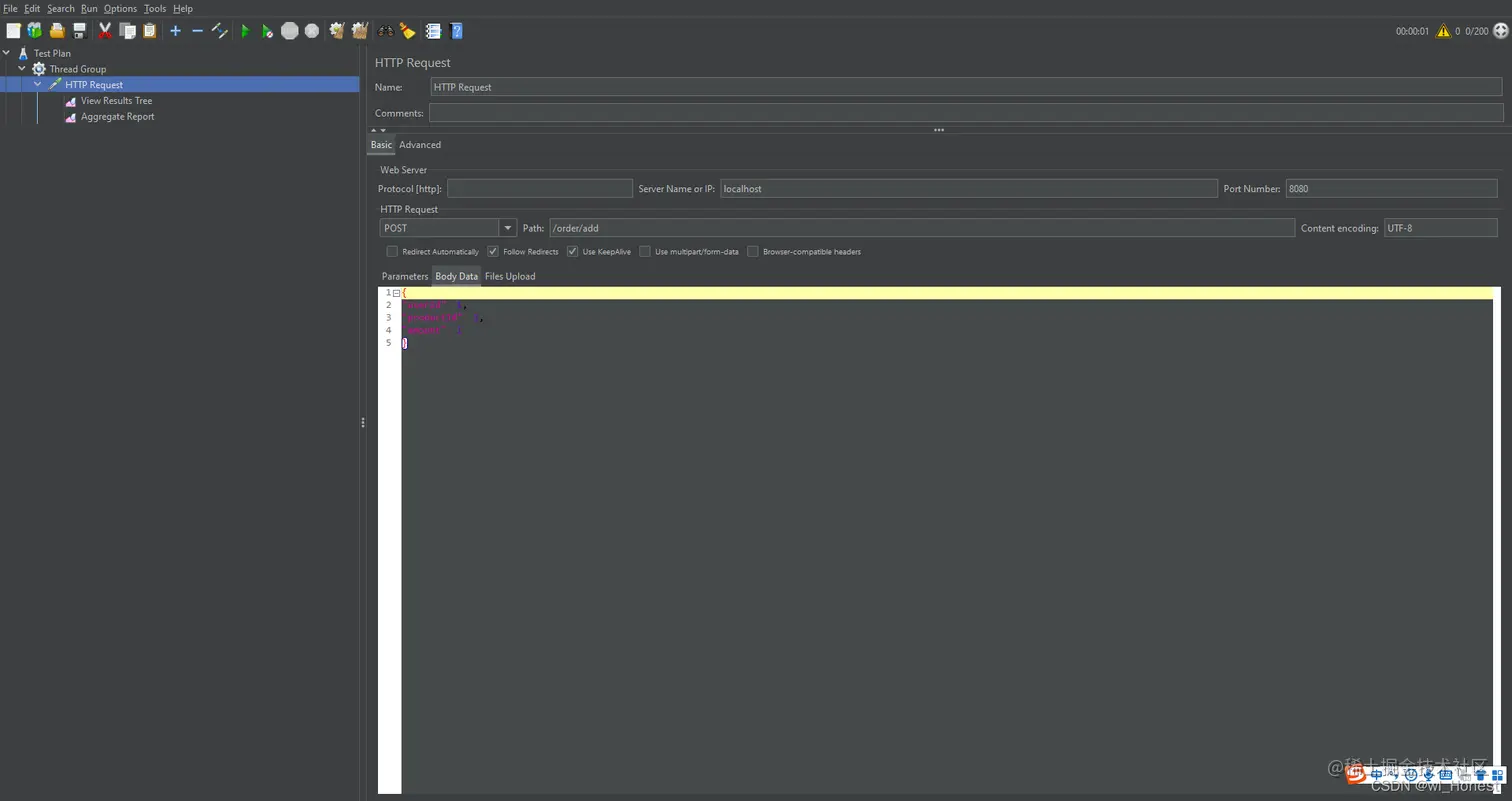The image size is (1512, 801).
Task: Enable Use multipart/form-data
Action: (x=645, y=252)
